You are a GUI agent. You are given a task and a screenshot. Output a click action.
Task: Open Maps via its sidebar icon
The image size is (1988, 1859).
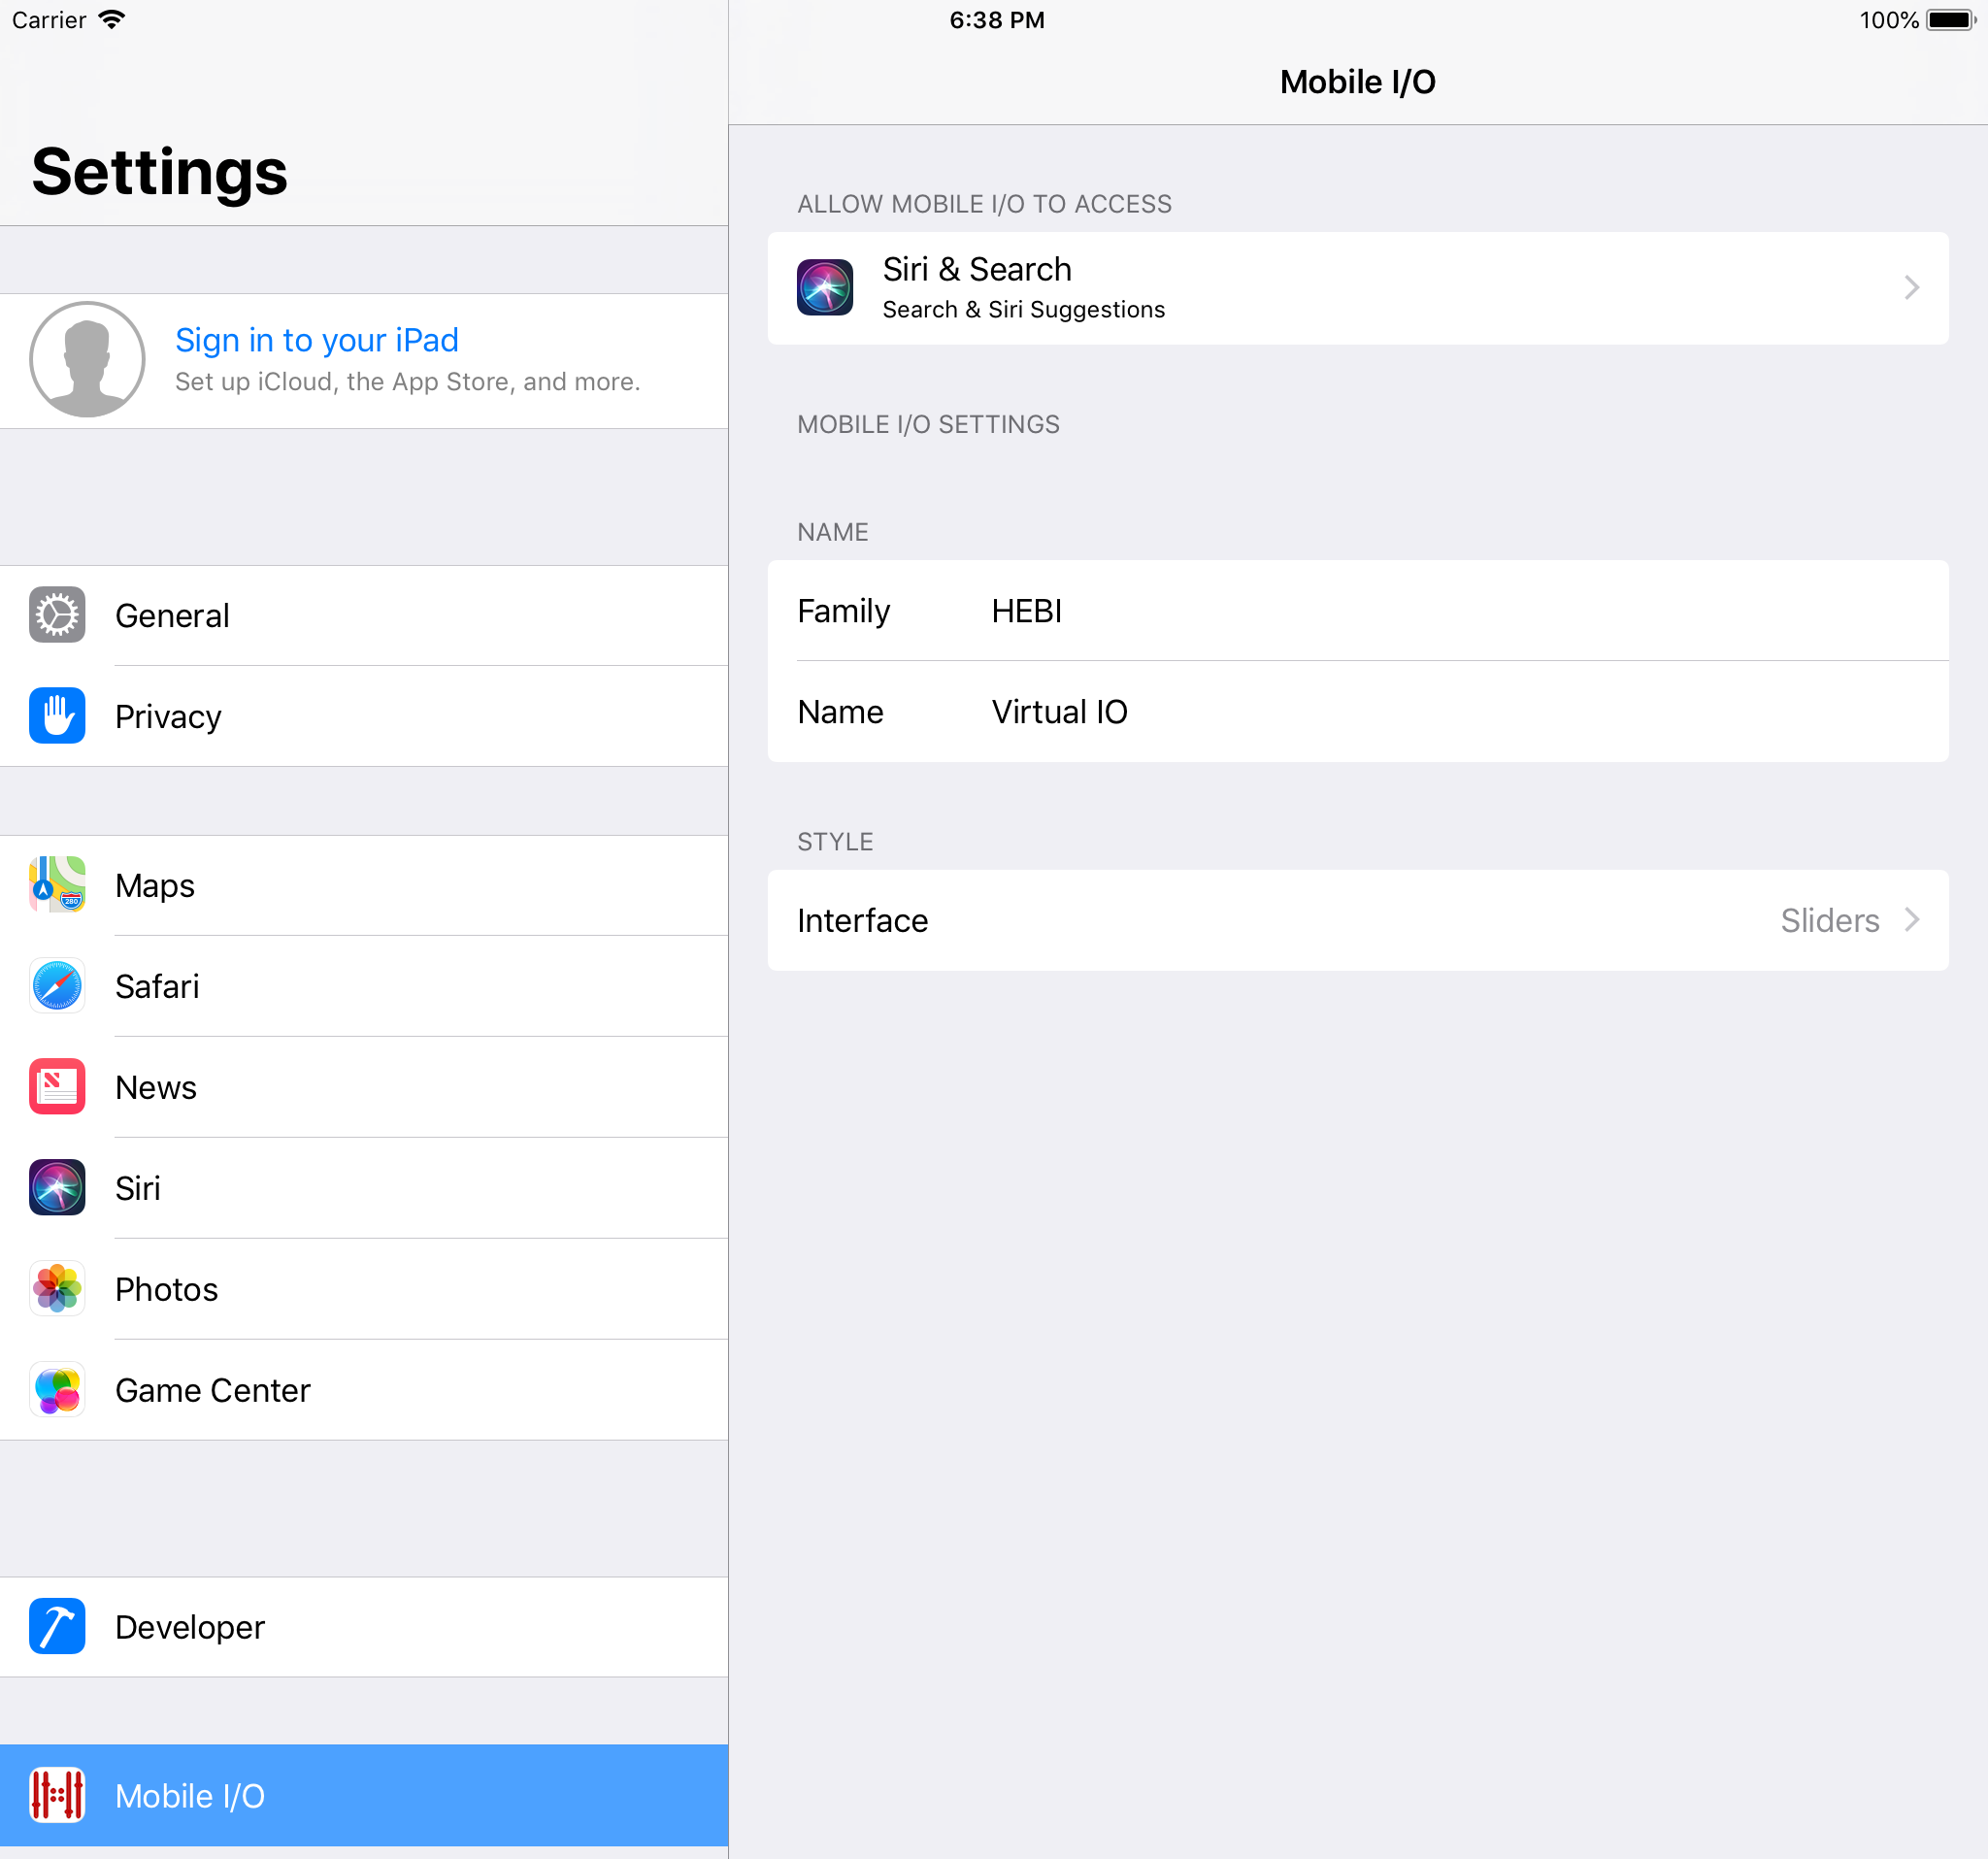(57, 885)
